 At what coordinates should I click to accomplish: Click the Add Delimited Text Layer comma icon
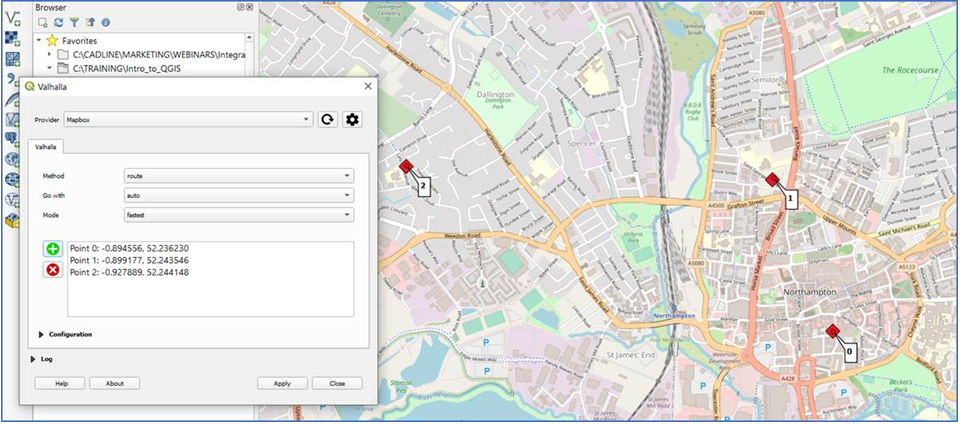[12, 78]
